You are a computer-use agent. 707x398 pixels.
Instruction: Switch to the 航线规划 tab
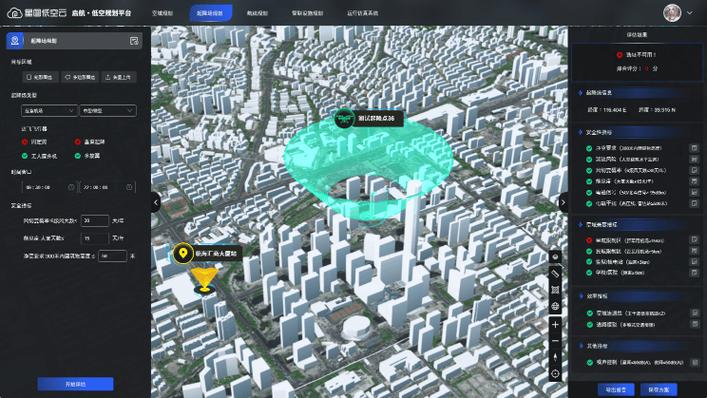click(x=257, y=13)
